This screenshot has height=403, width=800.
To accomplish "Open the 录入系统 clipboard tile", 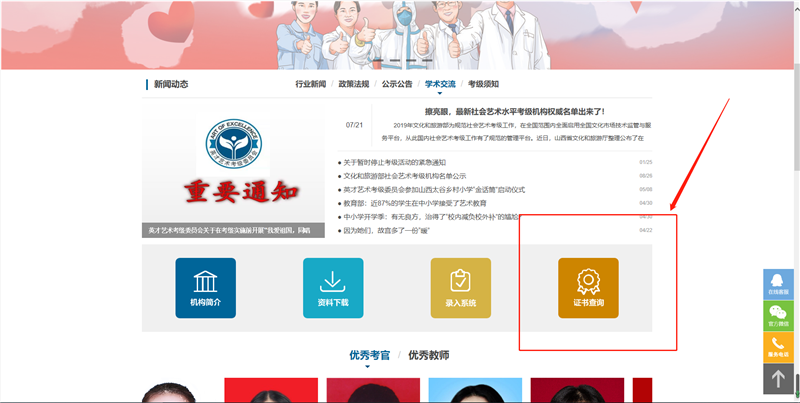I will pyautogui.click(x=461, y=288).
